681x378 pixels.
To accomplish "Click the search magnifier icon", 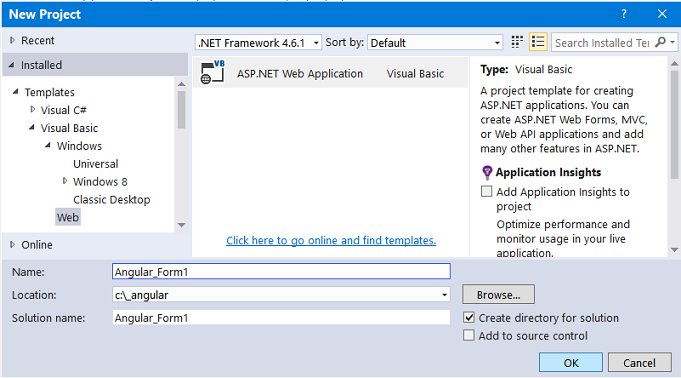I will [x=660, y=42].
